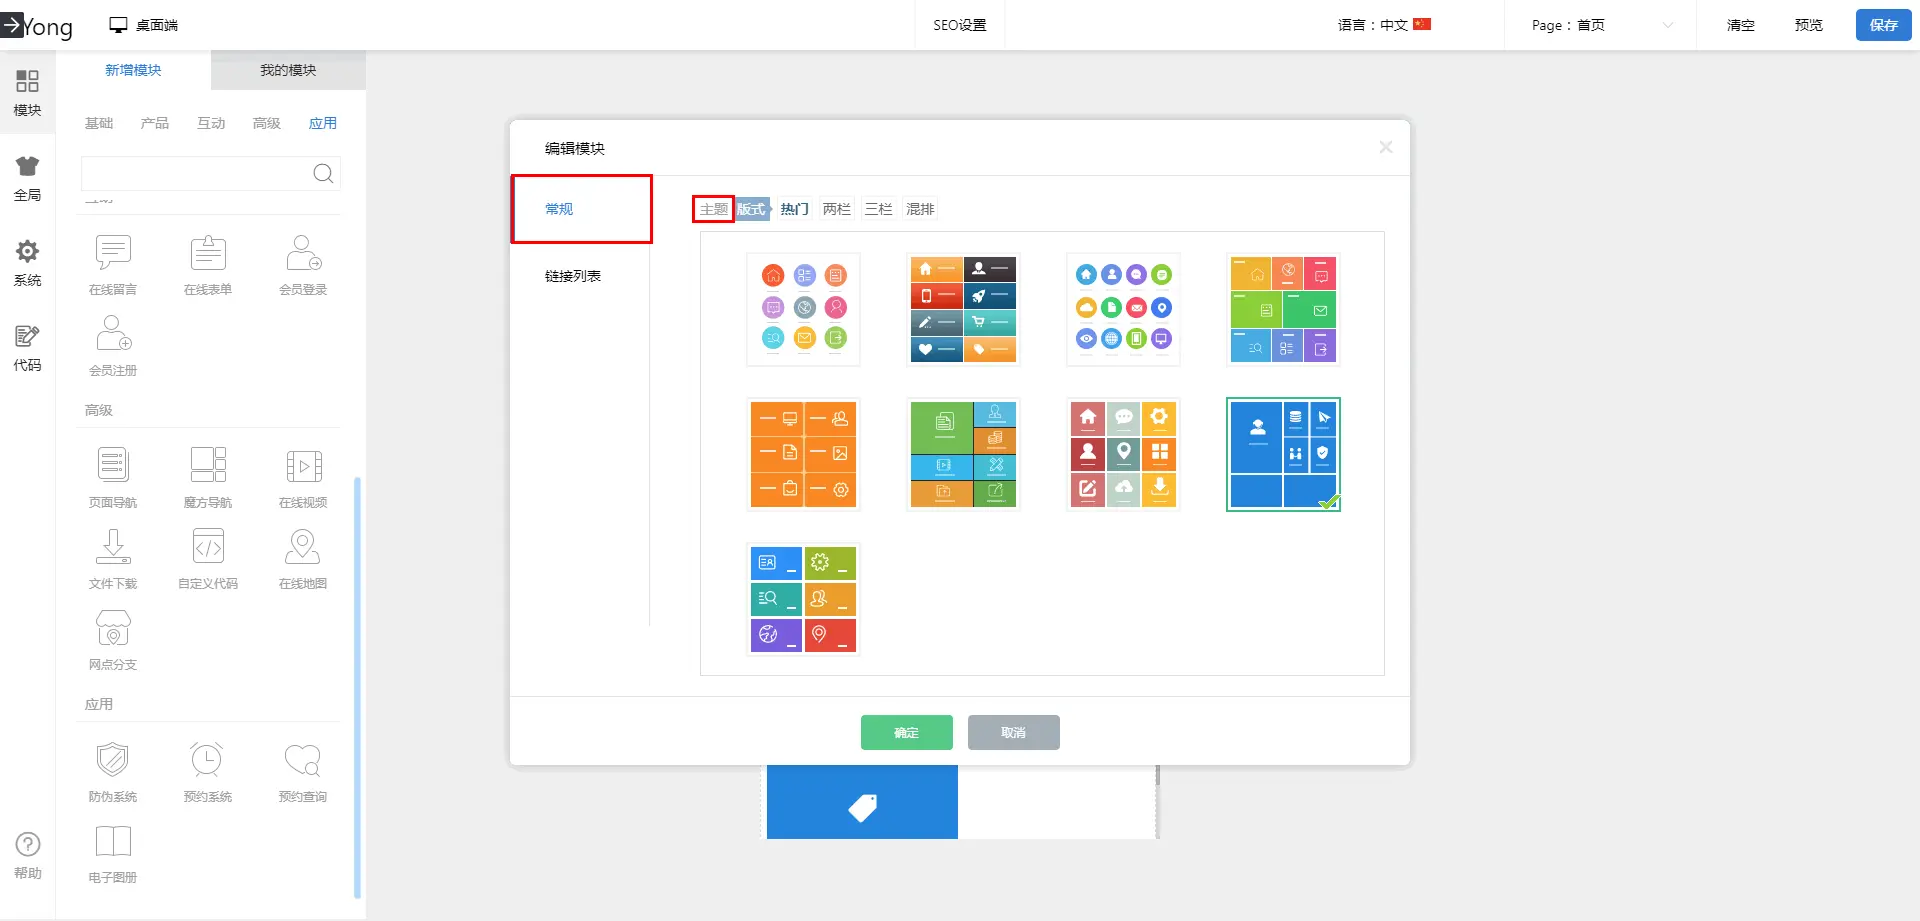The width and height of the screenshot is (1920, 921).
Task: Select the 在线留言 module icon
Action: [113, 254]
